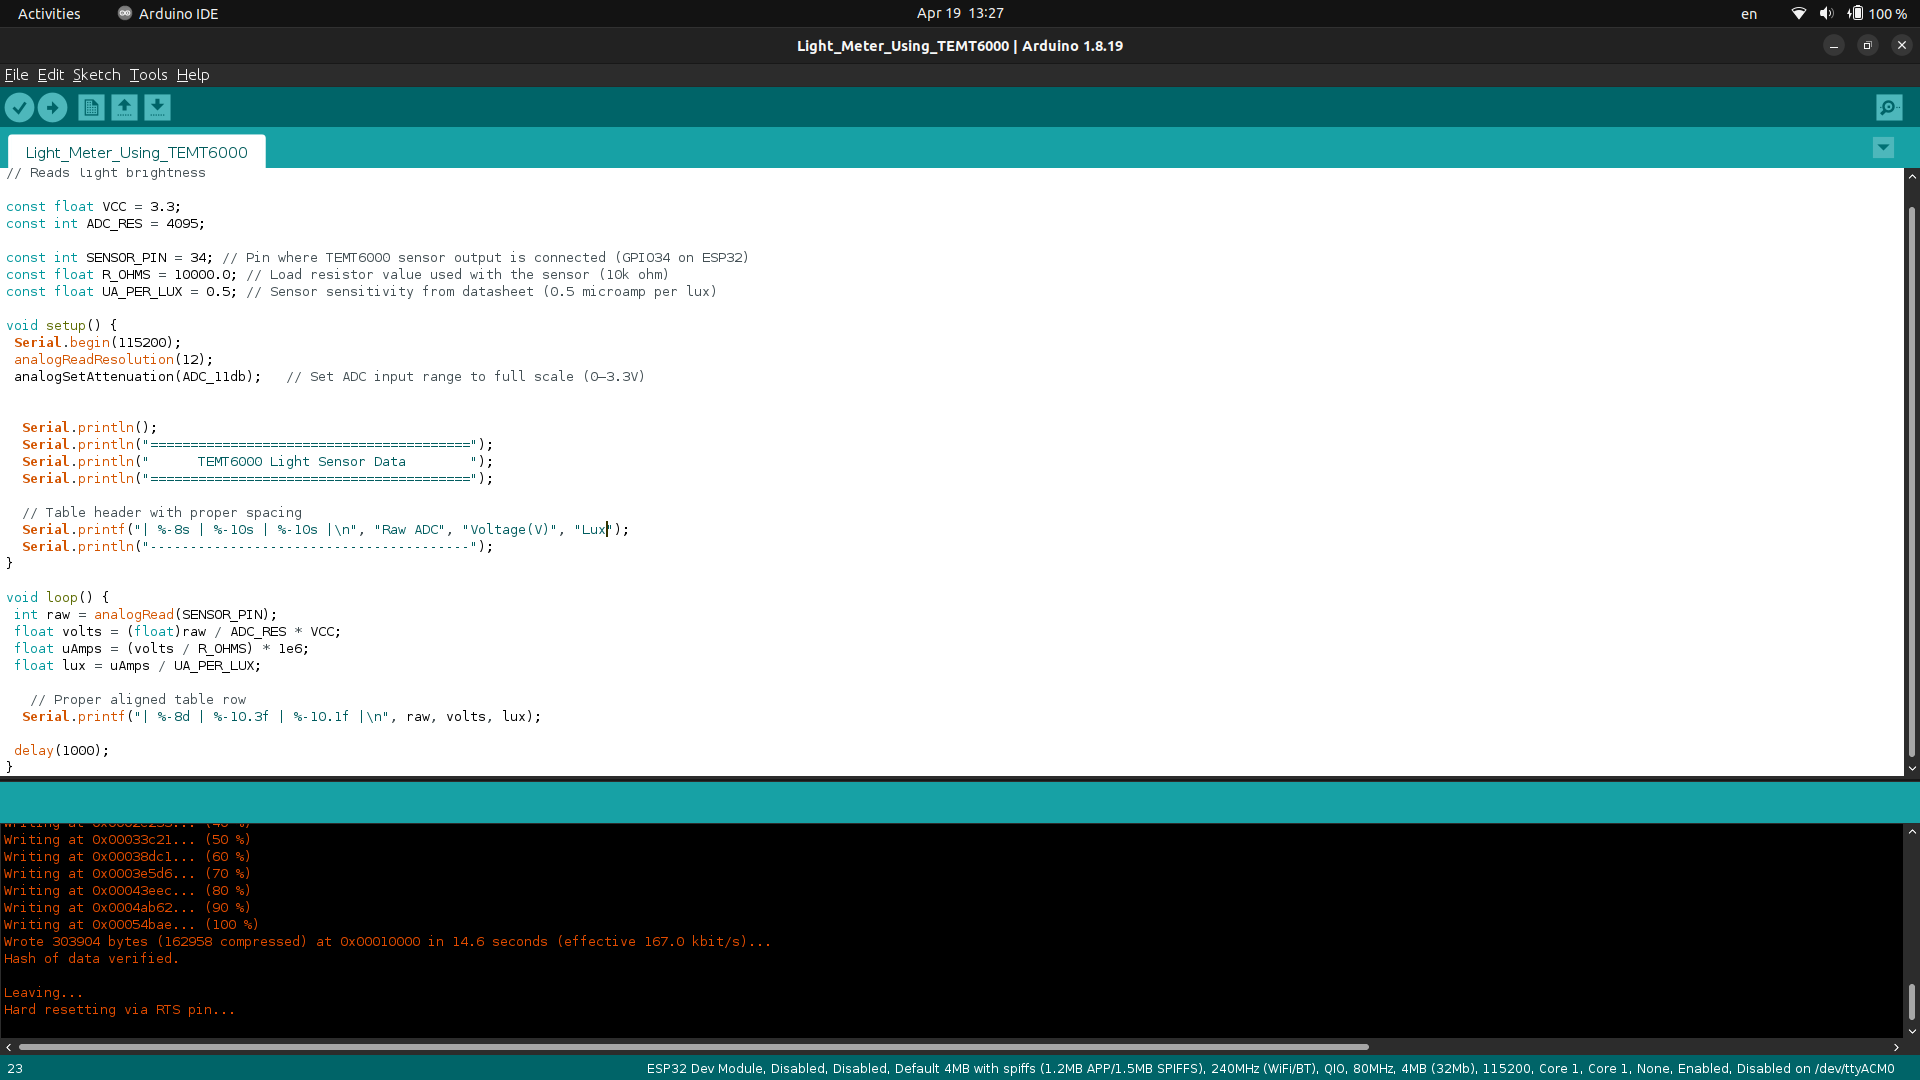Create a new sketch with New icon
The height and width of the screenshot is (1080, 1920).
tap(91, 107)
